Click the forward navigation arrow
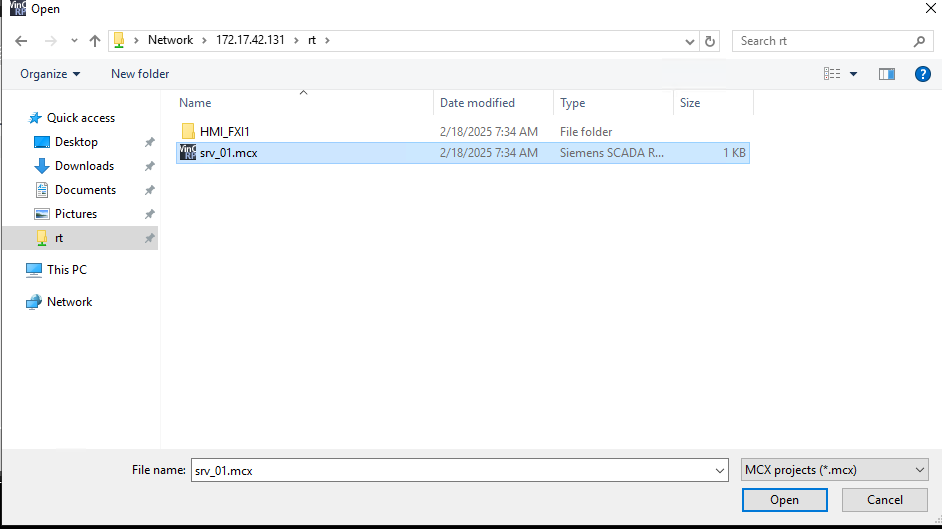 click(x=51, y=41)
